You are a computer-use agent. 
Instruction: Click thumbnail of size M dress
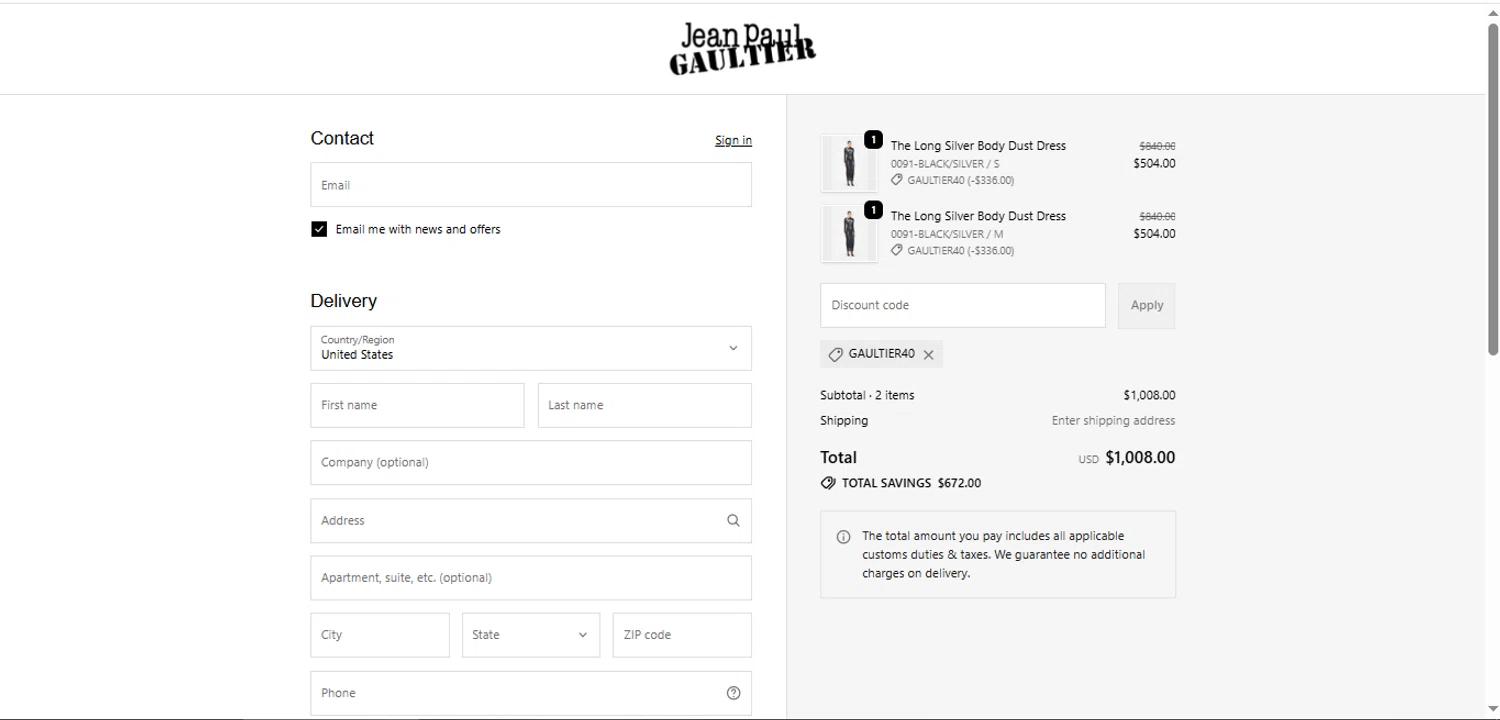pos(849,233)
